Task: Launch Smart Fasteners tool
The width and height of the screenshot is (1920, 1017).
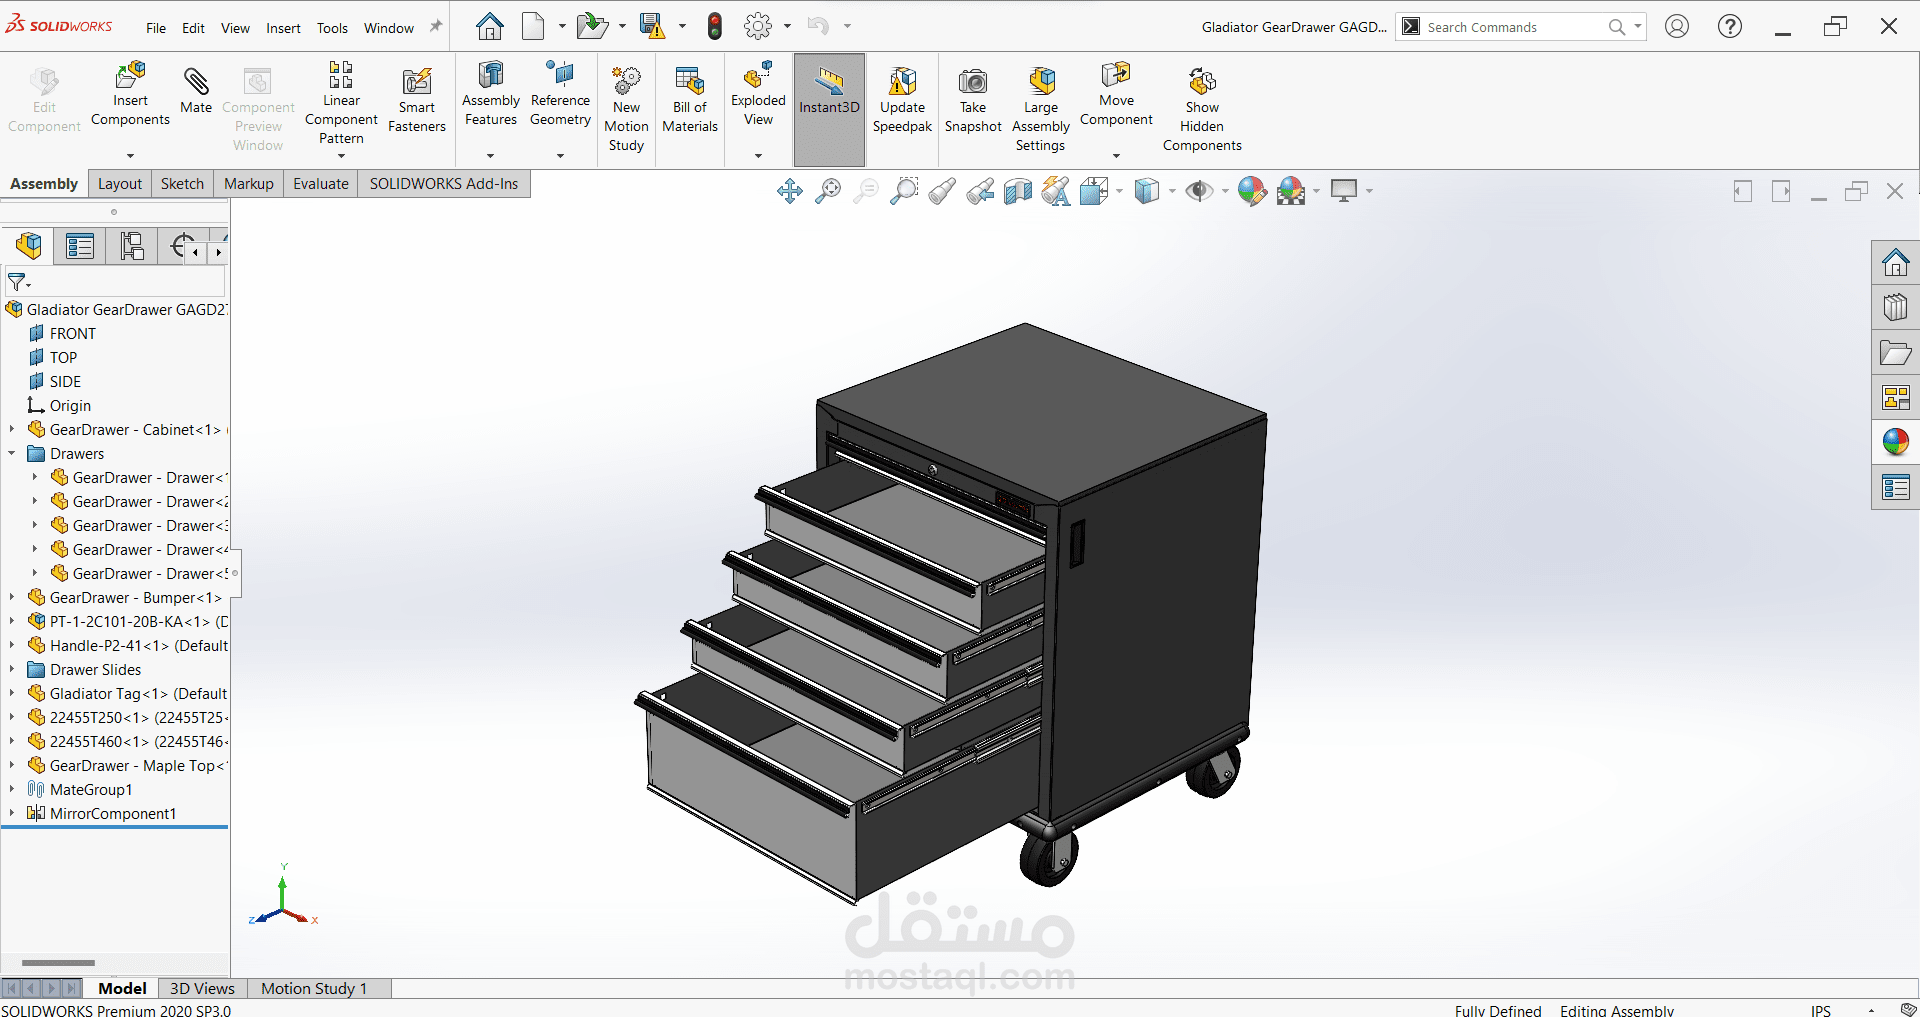Action: click(417, 100)
